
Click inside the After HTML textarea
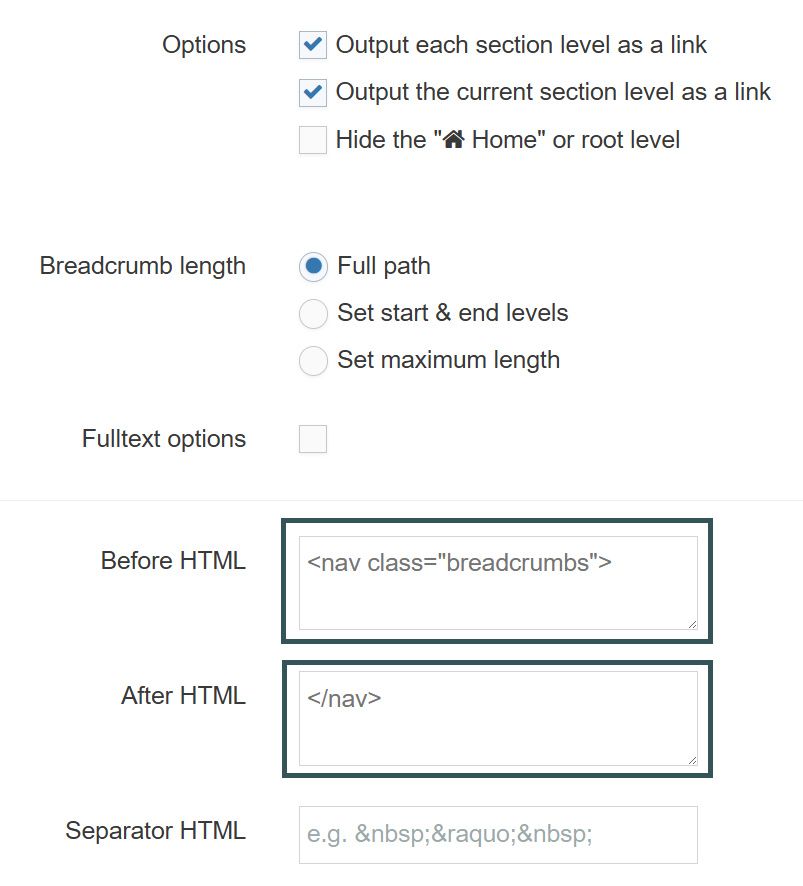click(497, 717)
